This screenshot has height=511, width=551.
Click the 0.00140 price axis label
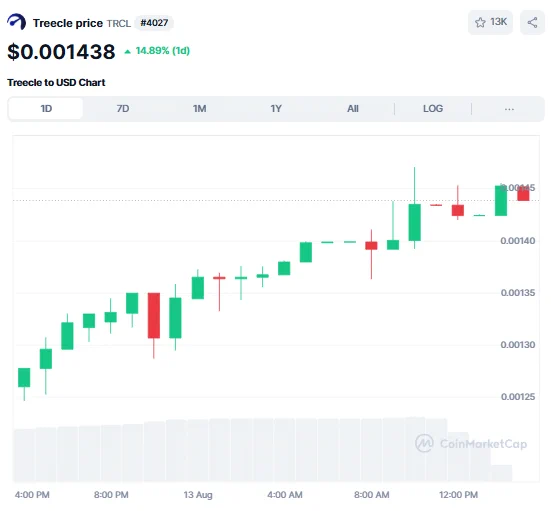point(518,241)
